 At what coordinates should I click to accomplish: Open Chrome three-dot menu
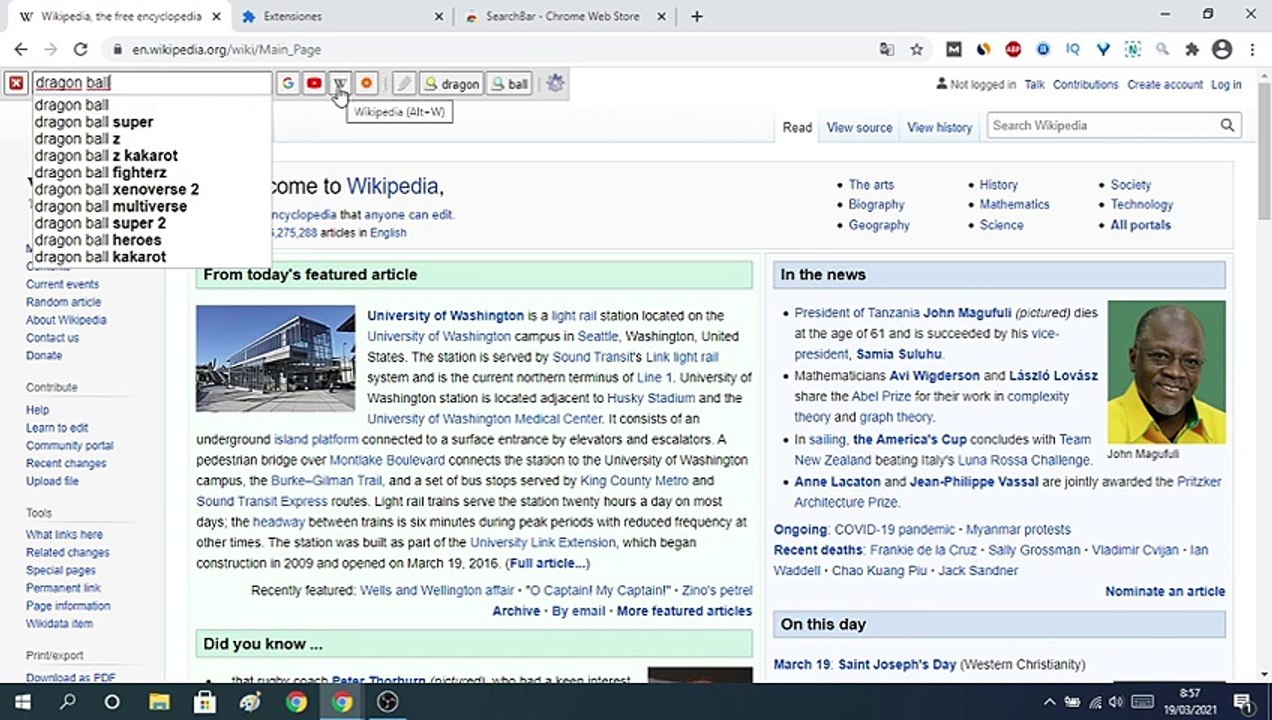pos(1252,49)
